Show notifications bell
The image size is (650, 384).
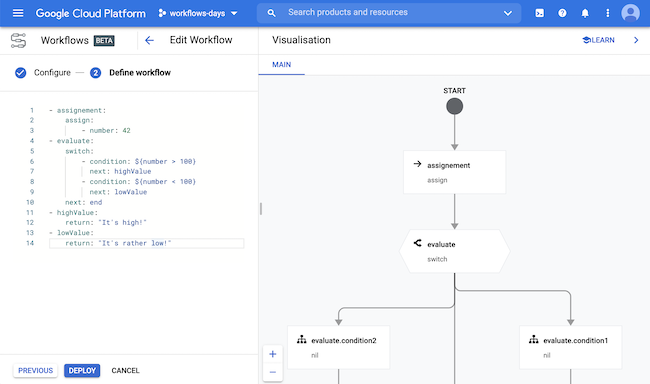tap(585, 13)
